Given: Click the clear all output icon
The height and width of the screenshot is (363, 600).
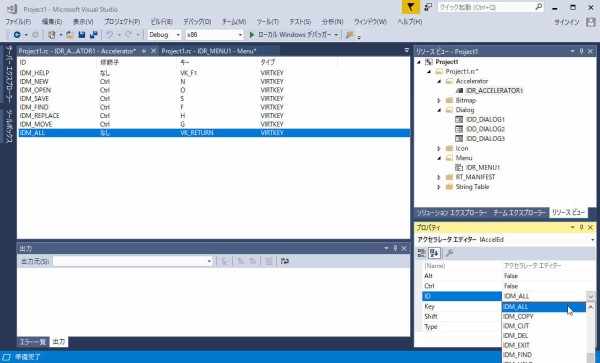Looking at the screenshot, I should click(269, 261).
